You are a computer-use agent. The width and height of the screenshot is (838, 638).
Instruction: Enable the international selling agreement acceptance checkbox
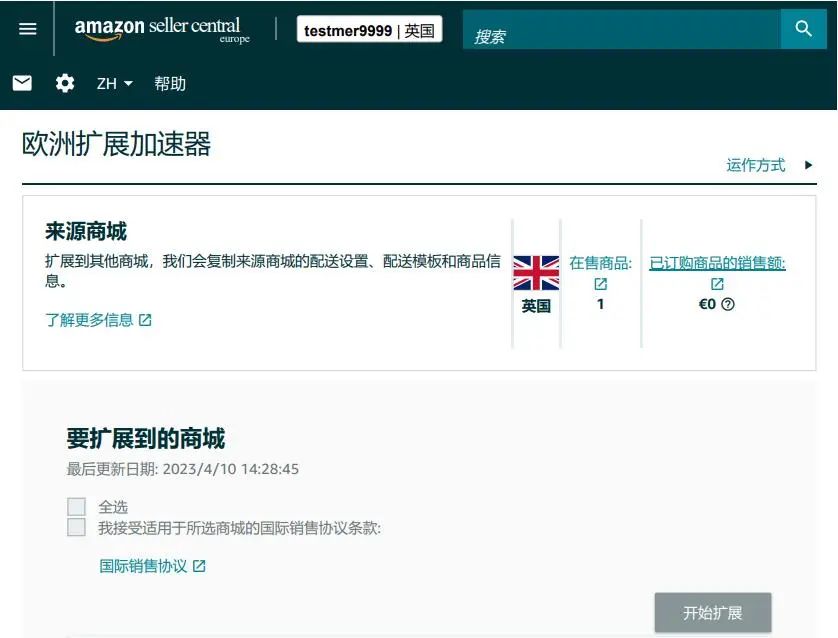coord(76,527)
